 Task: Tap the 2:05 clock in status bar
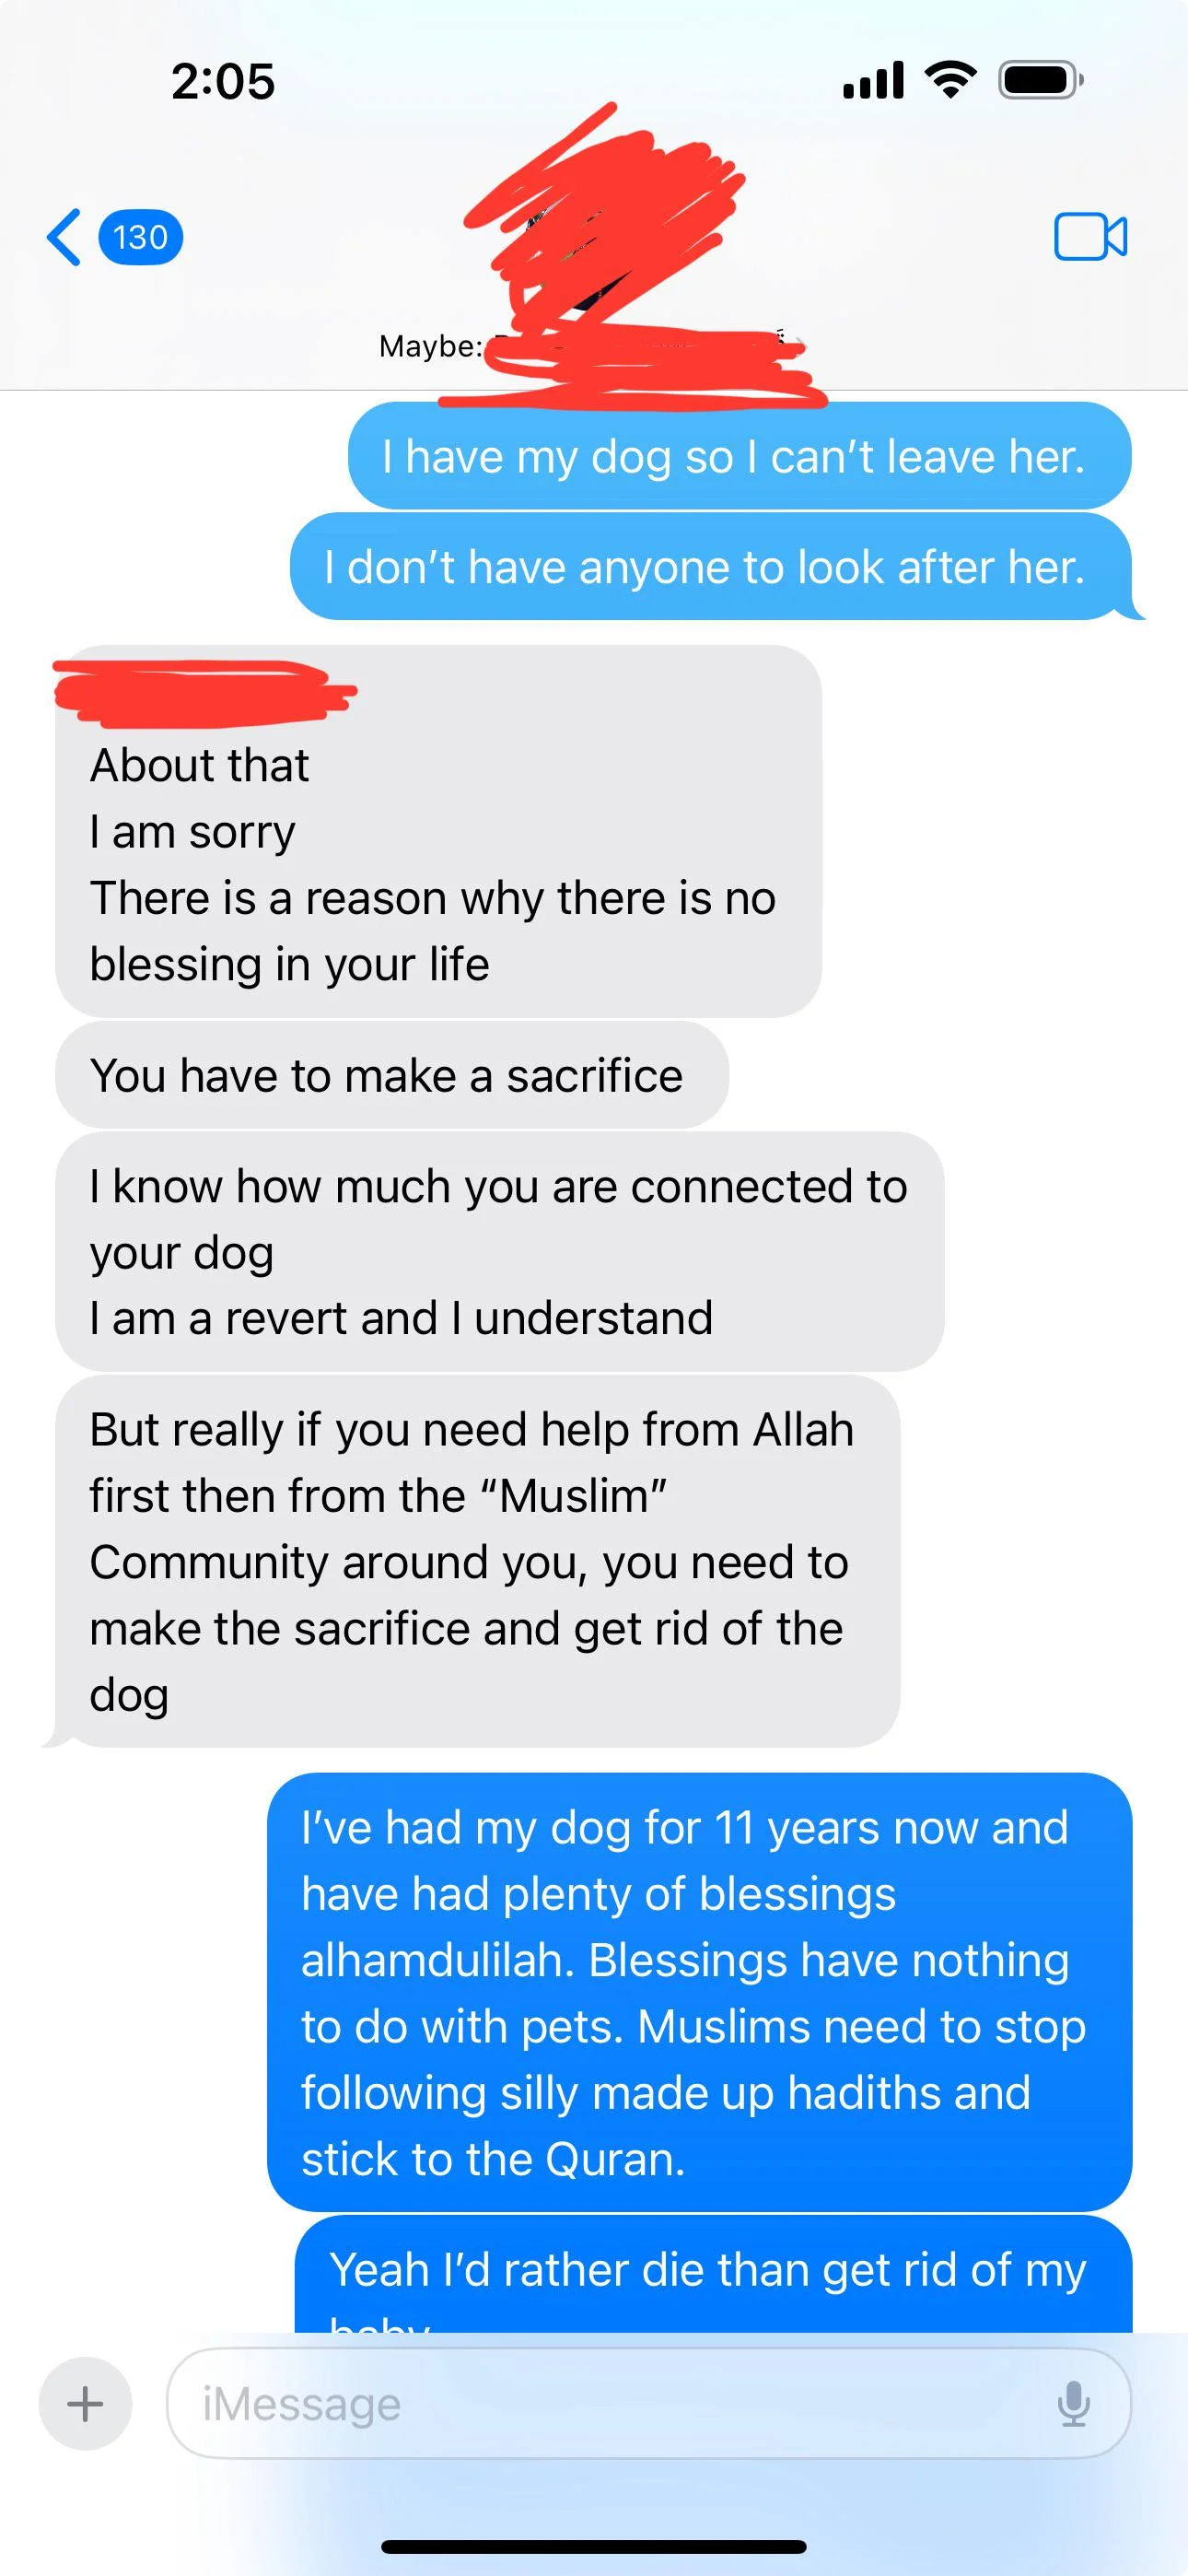coord(223,81)
